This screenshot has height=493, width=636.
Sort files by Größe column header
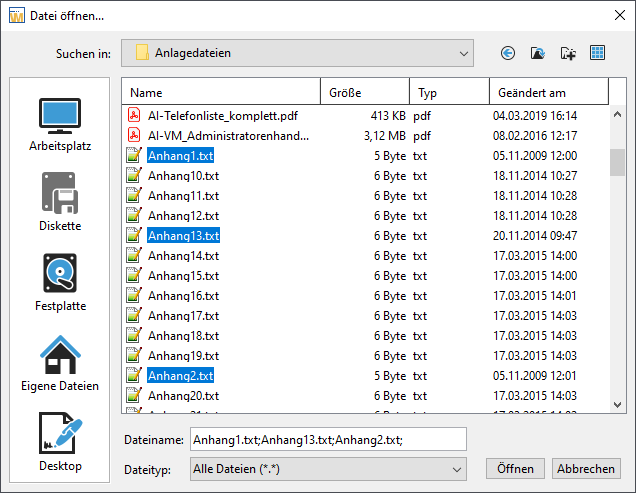365,93
